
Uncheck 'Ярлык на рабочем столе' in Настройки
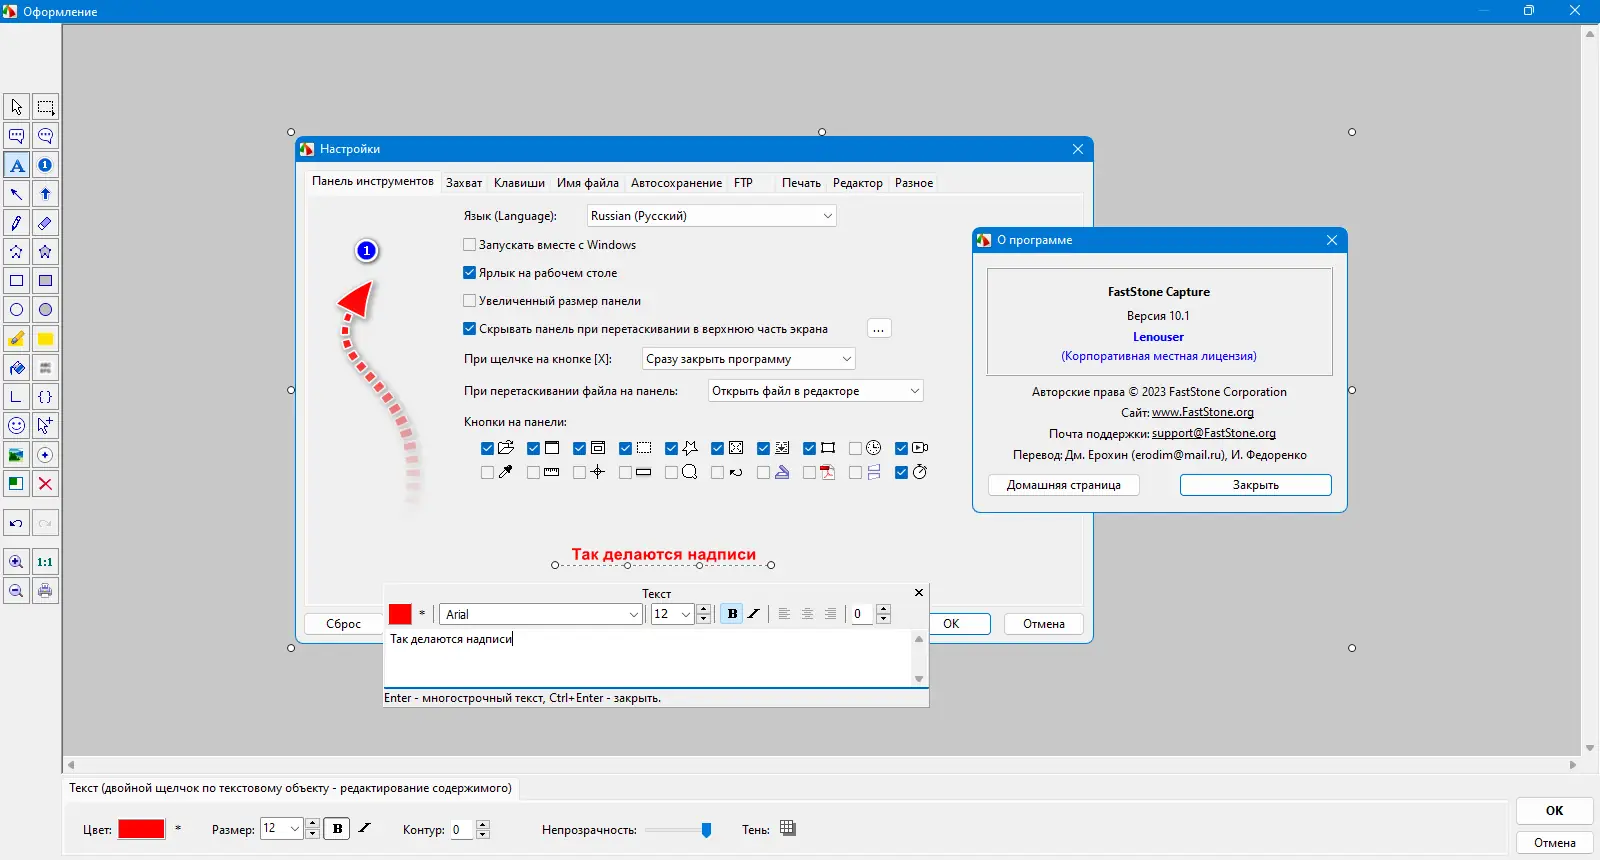point(470,273)
